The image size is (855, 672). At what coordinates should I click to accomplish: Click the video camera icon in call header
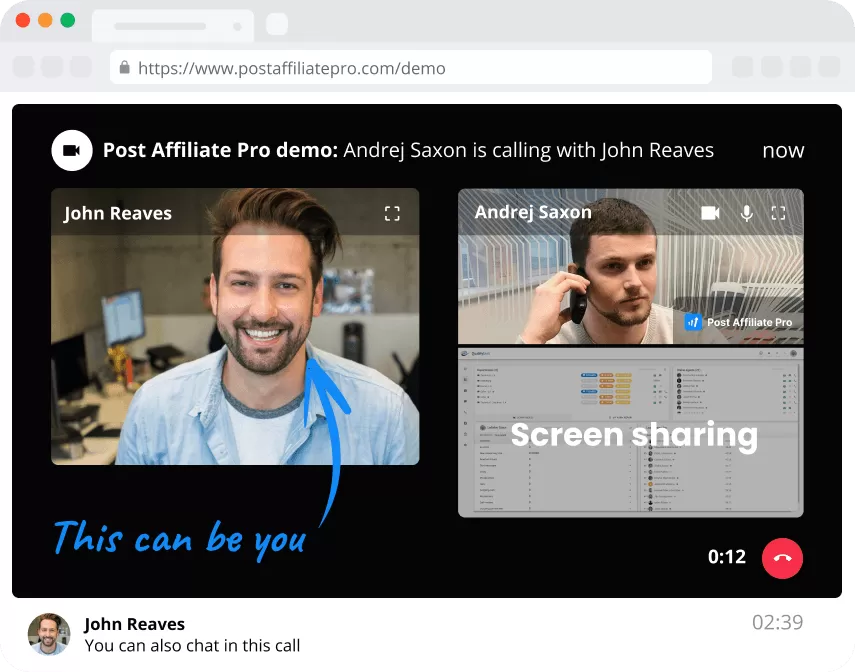71,151
